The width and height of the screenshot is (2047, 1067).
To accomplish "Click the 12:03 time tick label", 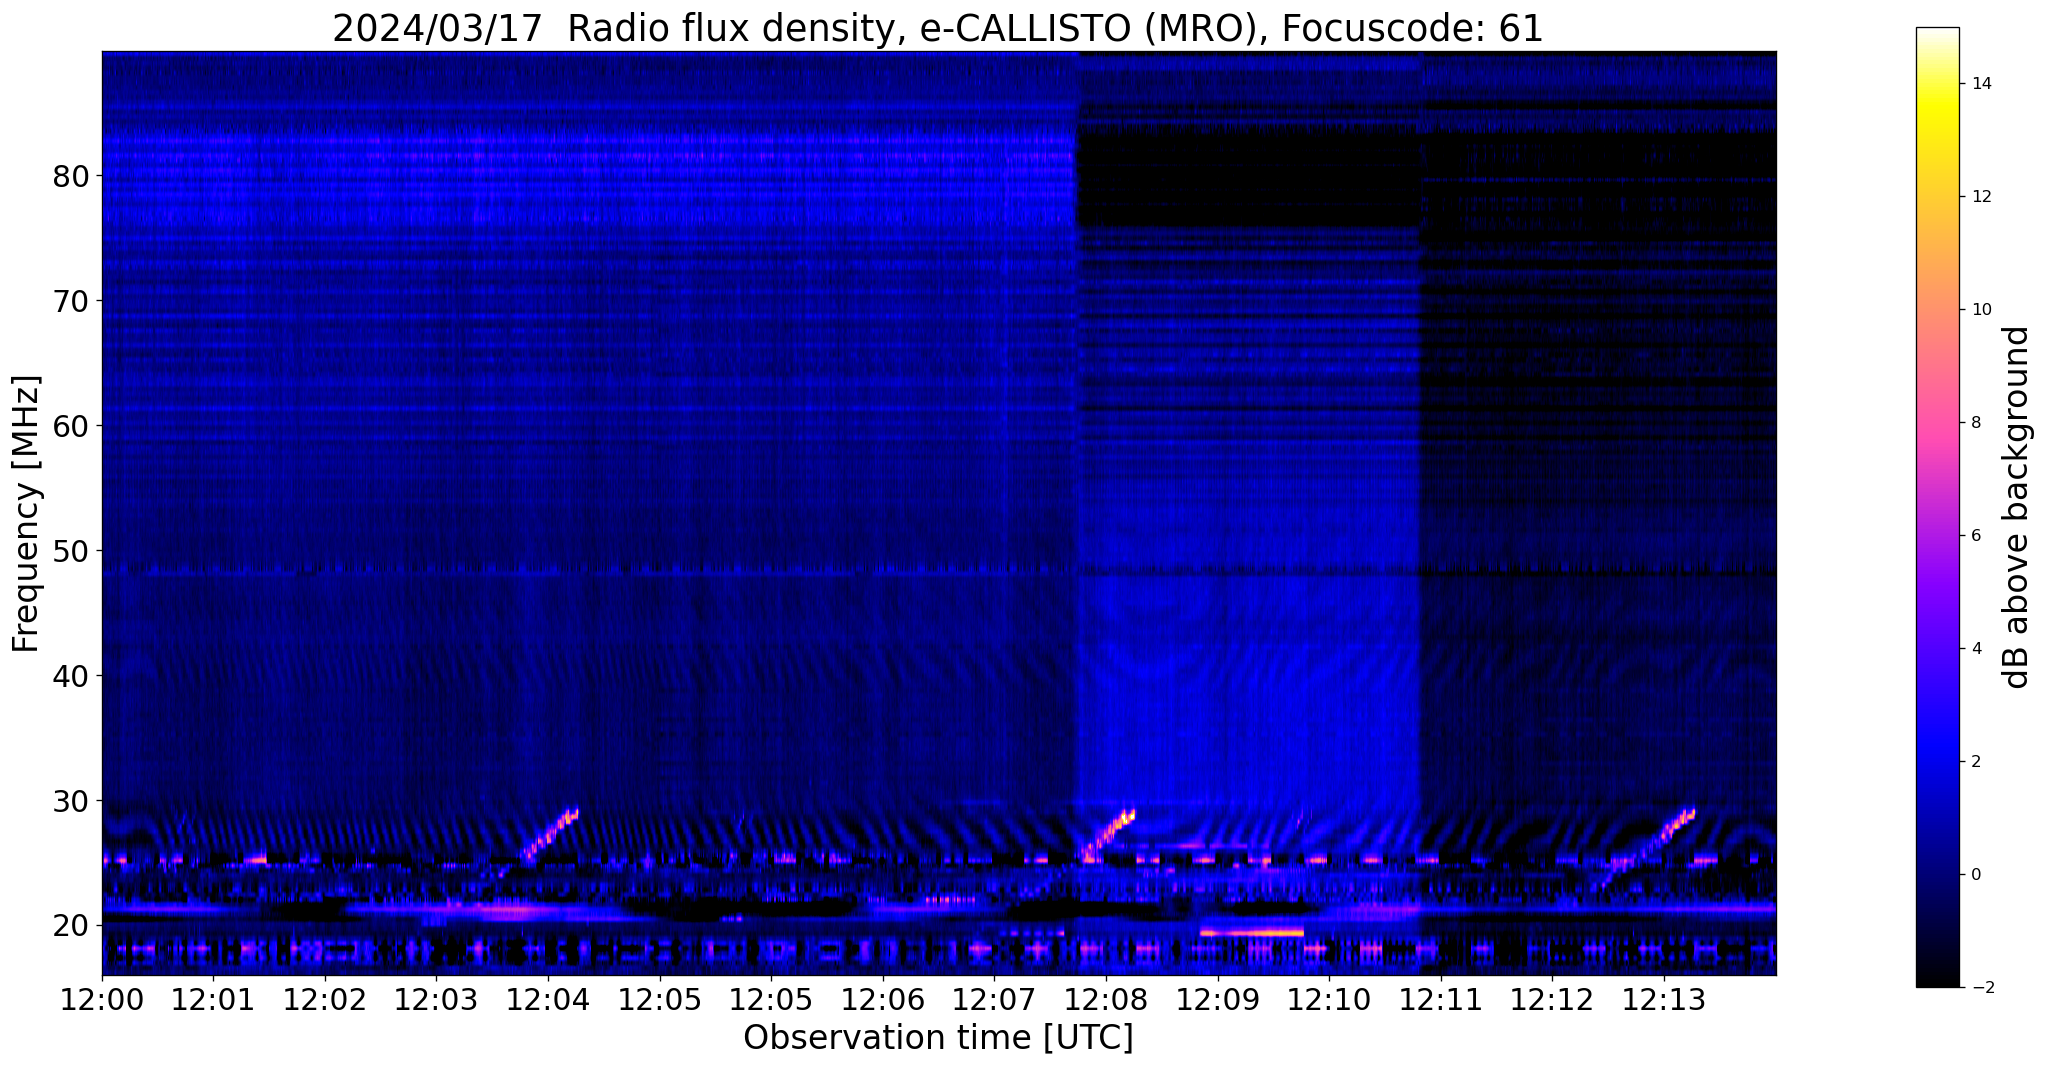I will tap(436, 1000).
